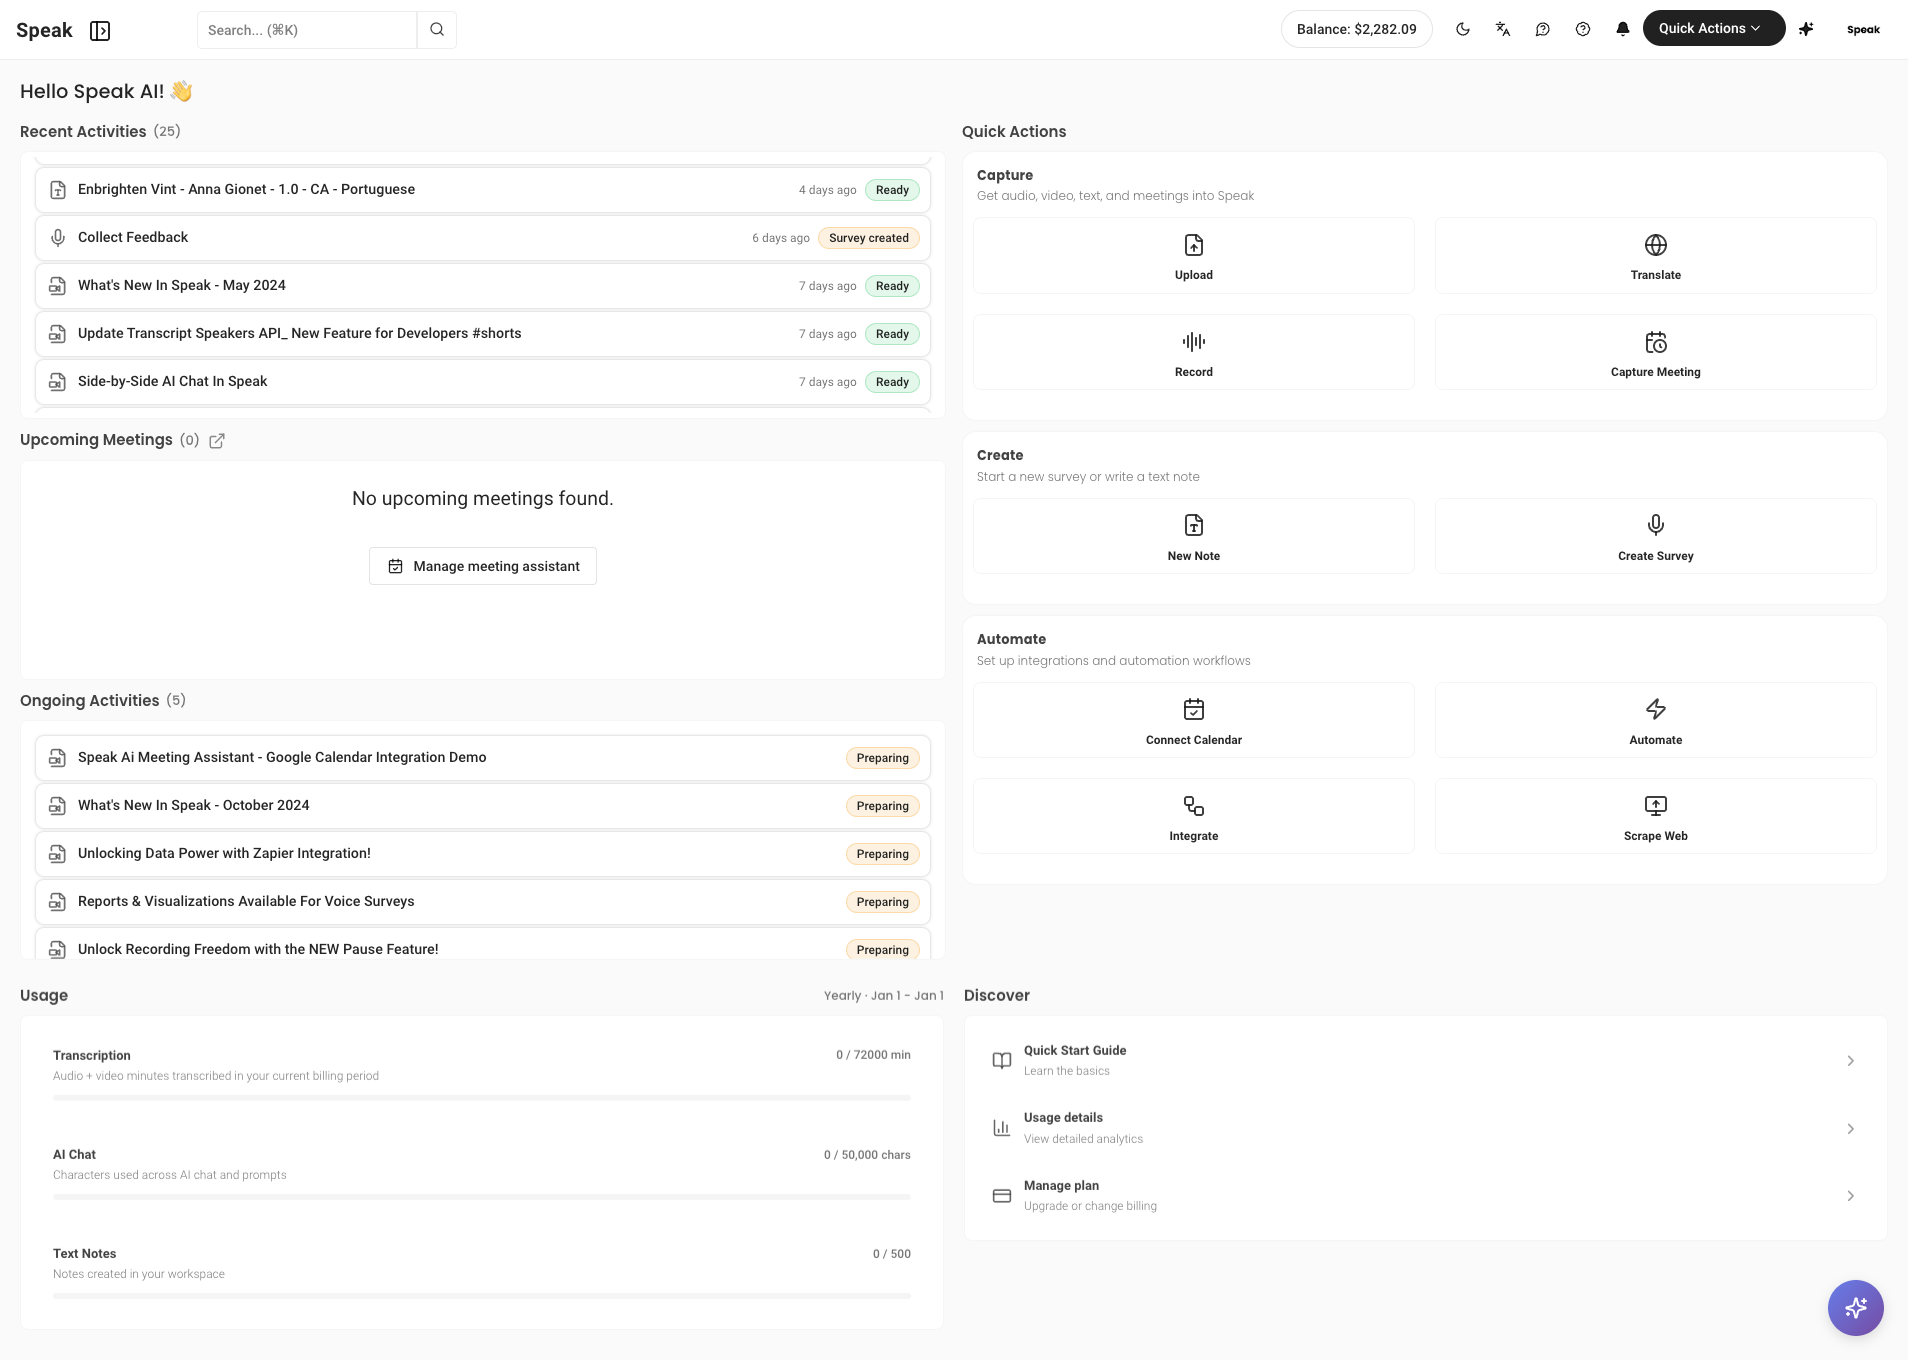Click the Text Notes usage progress bar

(482, 1296)
